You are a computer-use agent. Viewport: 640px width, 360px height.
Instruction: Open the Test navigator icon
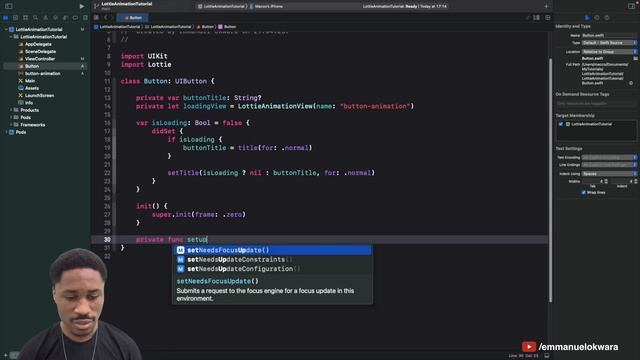tap(55, 18)
